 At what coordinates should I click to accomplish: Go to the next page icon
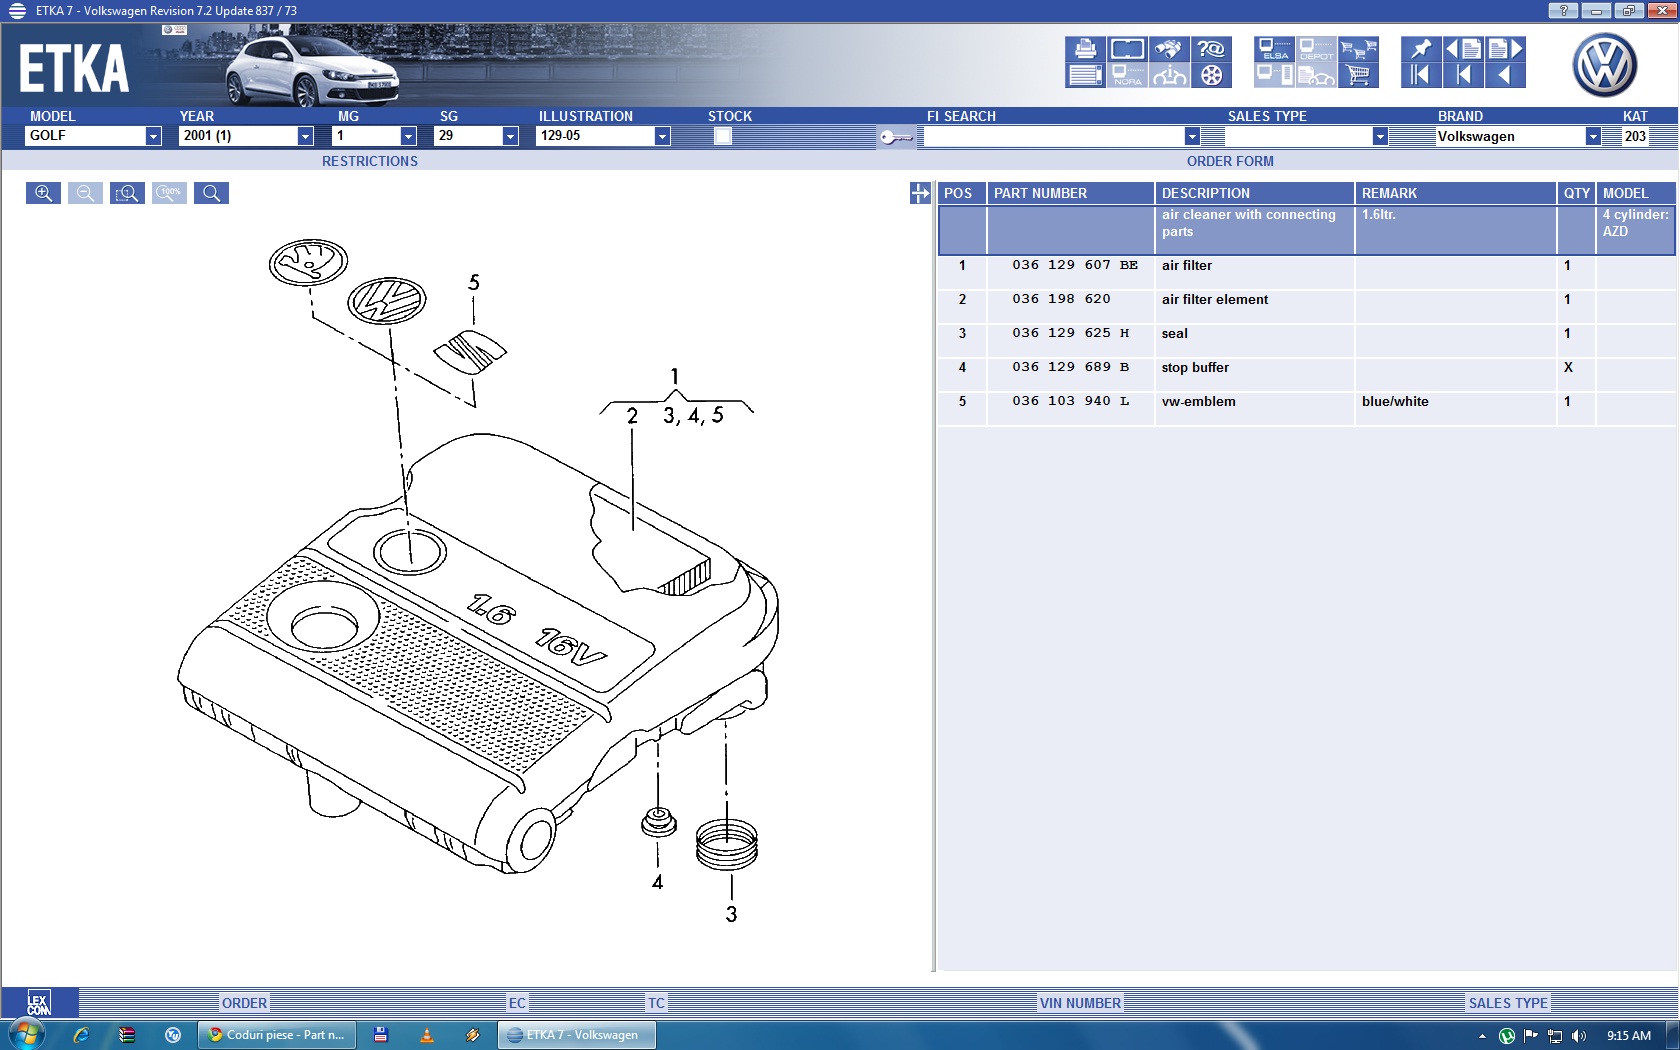click(1505, 49)
